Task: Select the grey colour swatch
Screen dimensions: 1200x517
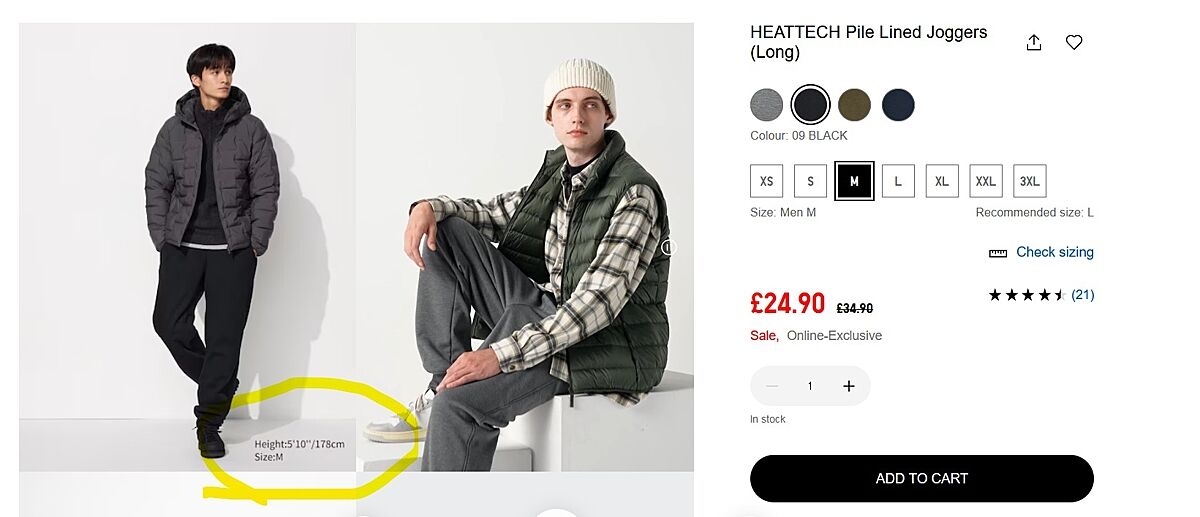Action: [x=767, y=105]
